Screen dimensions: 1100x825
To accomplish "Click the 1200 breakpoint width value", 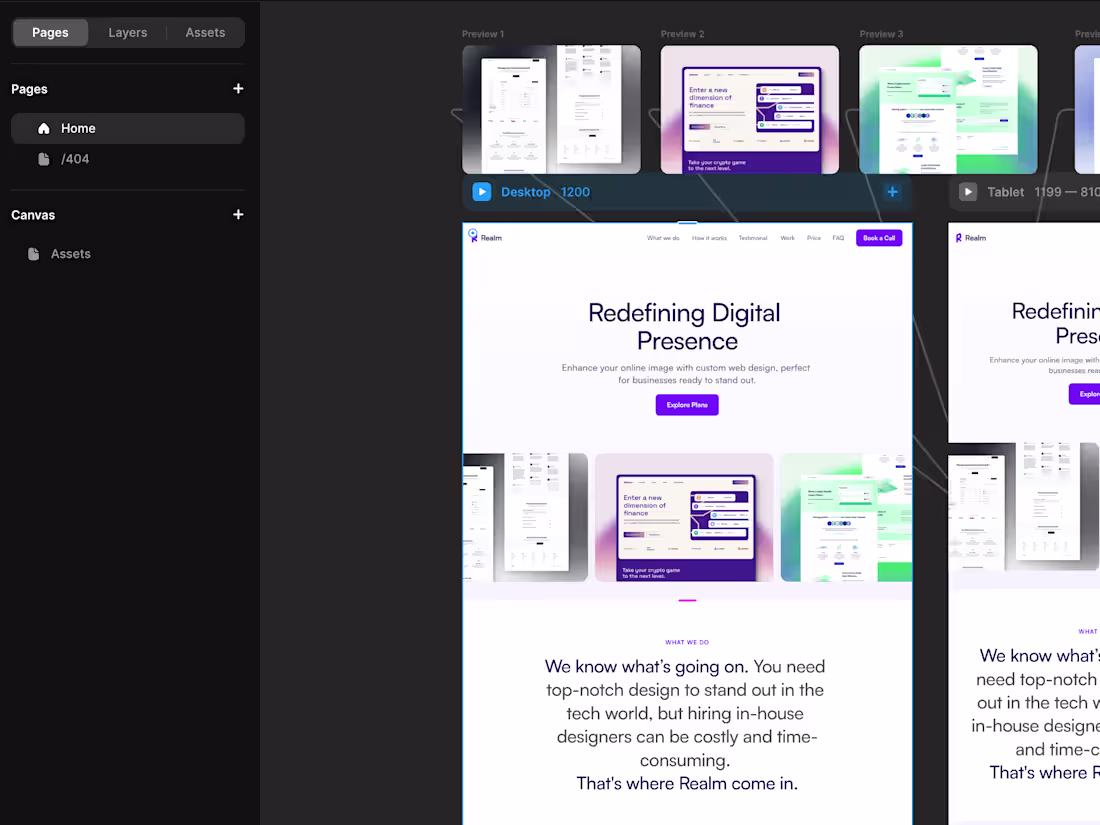I will tap(575, 192).
